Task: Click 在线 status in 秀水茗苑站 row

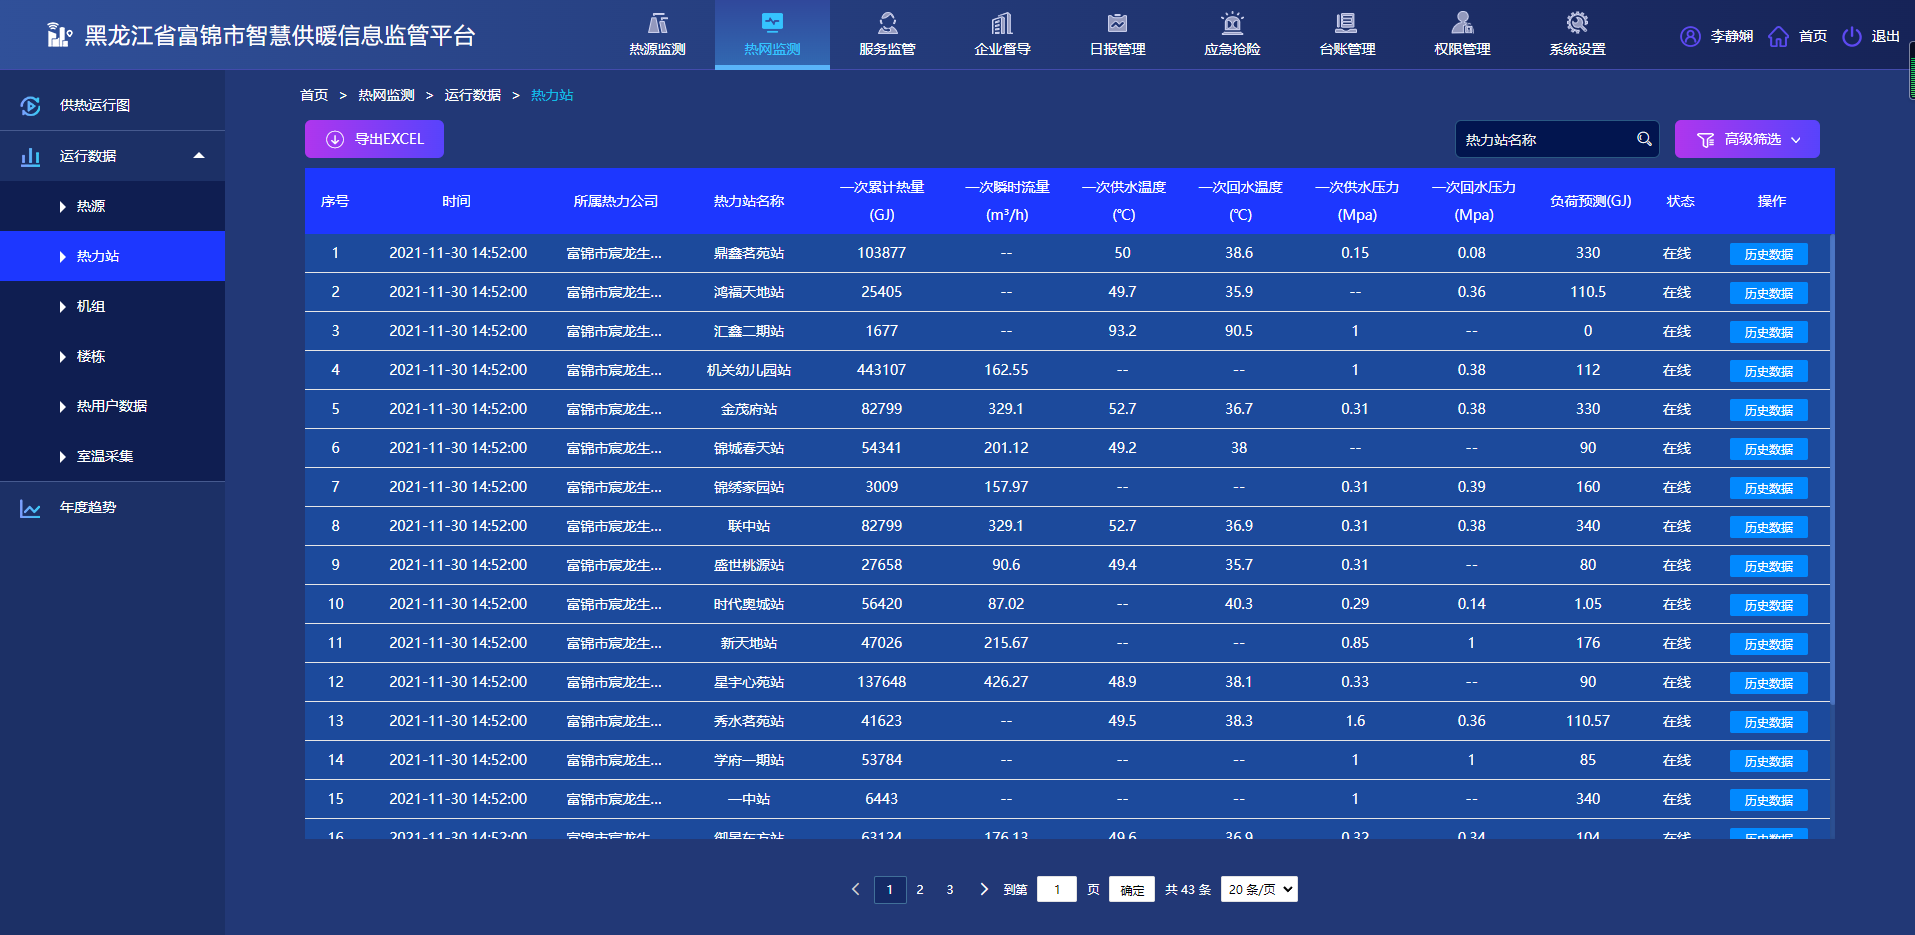Action: [1677, 721]
